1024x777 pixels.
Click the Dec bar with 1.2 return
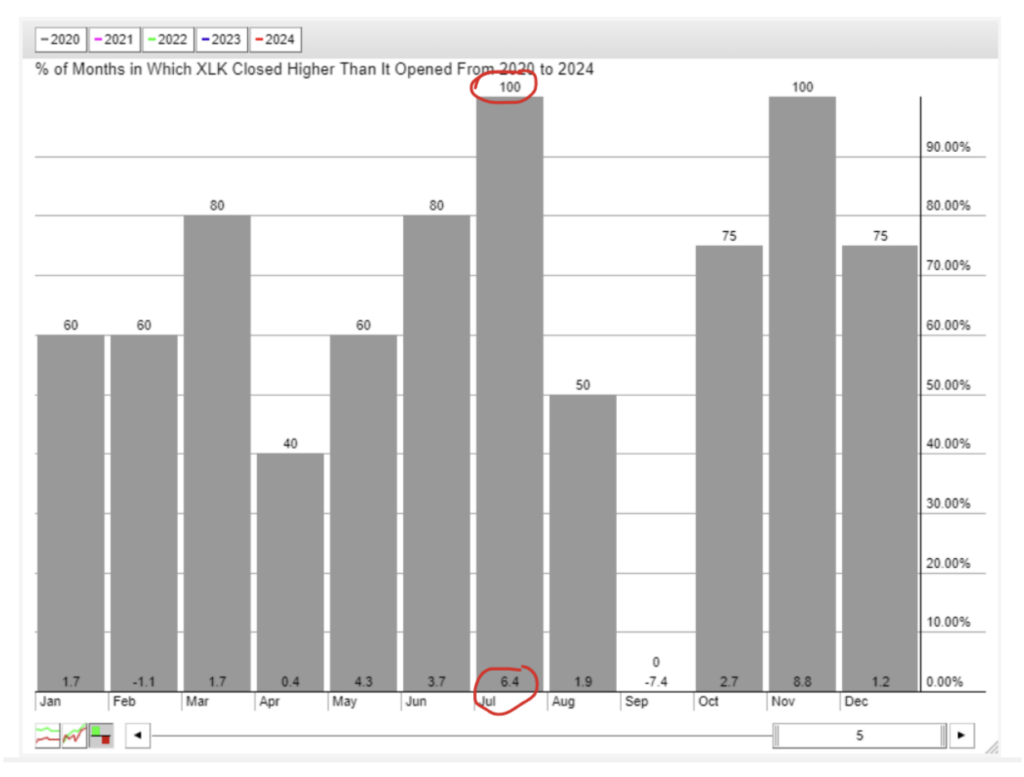pyautogui.click(x=880, y=468)
